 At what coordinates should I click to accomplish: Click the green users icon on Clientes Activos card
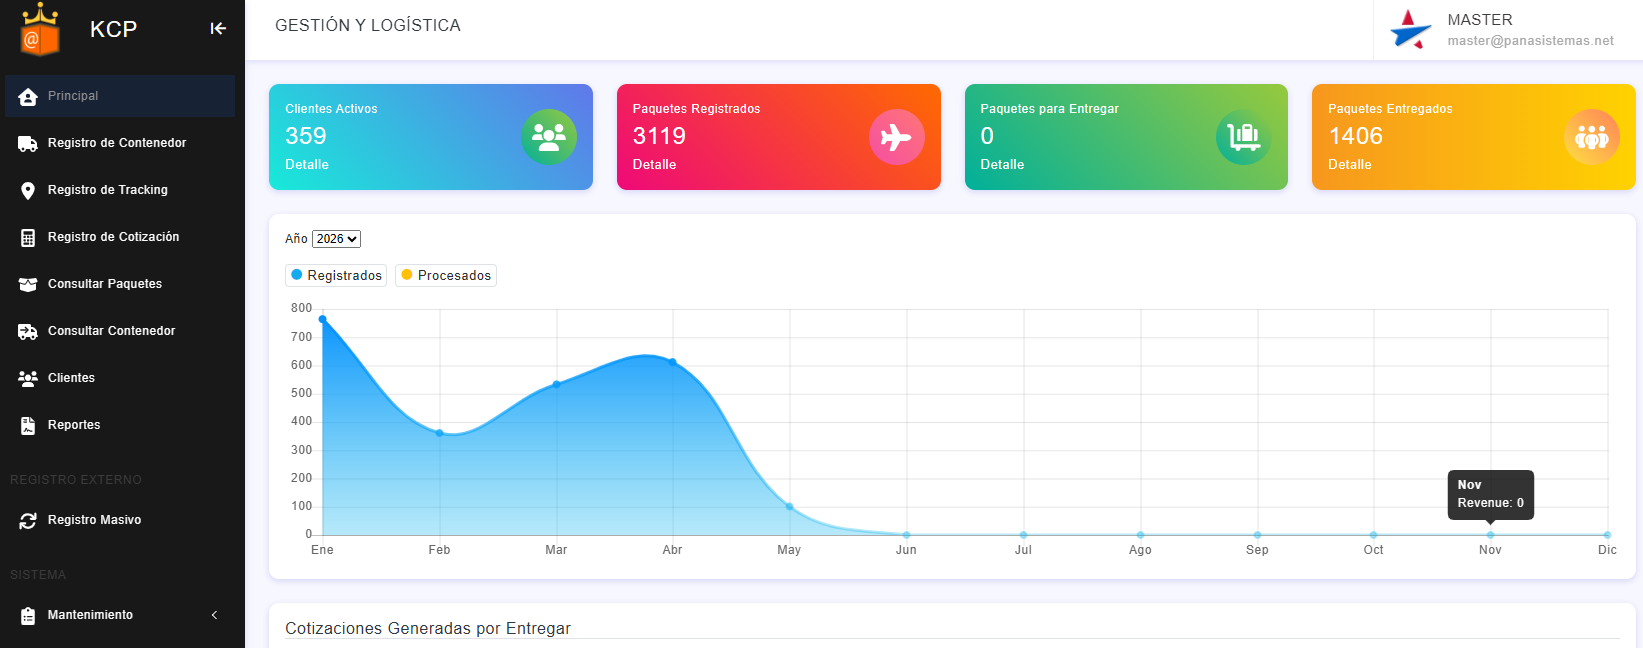coord(549,137)
